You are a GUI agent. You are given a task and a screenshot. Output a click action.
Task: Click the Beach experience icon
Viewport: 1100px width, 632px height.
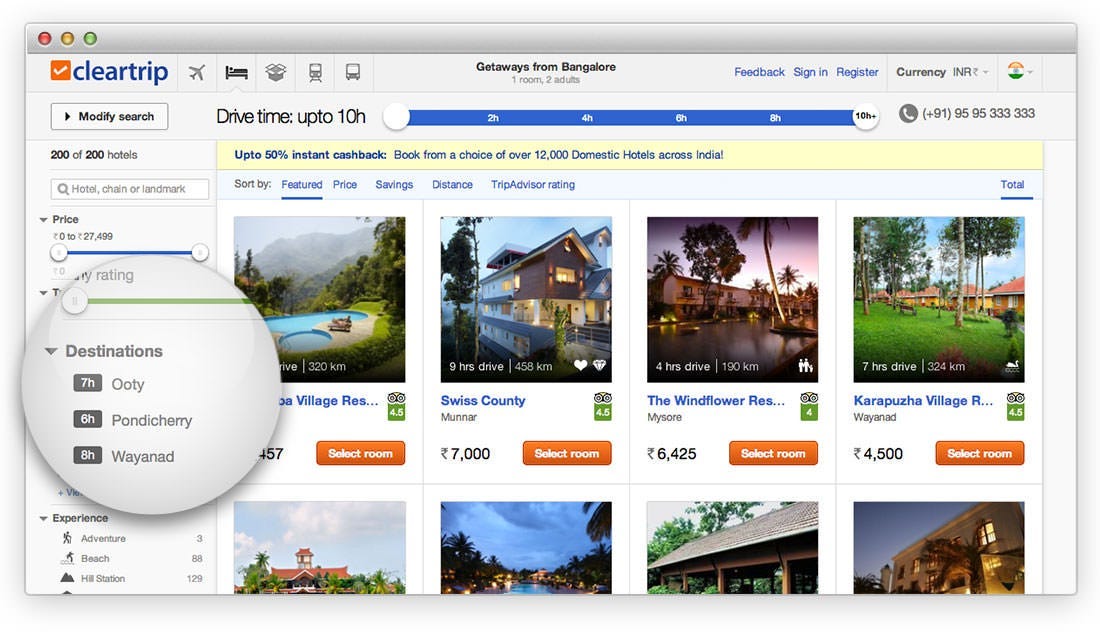click(x=67, y=558)
